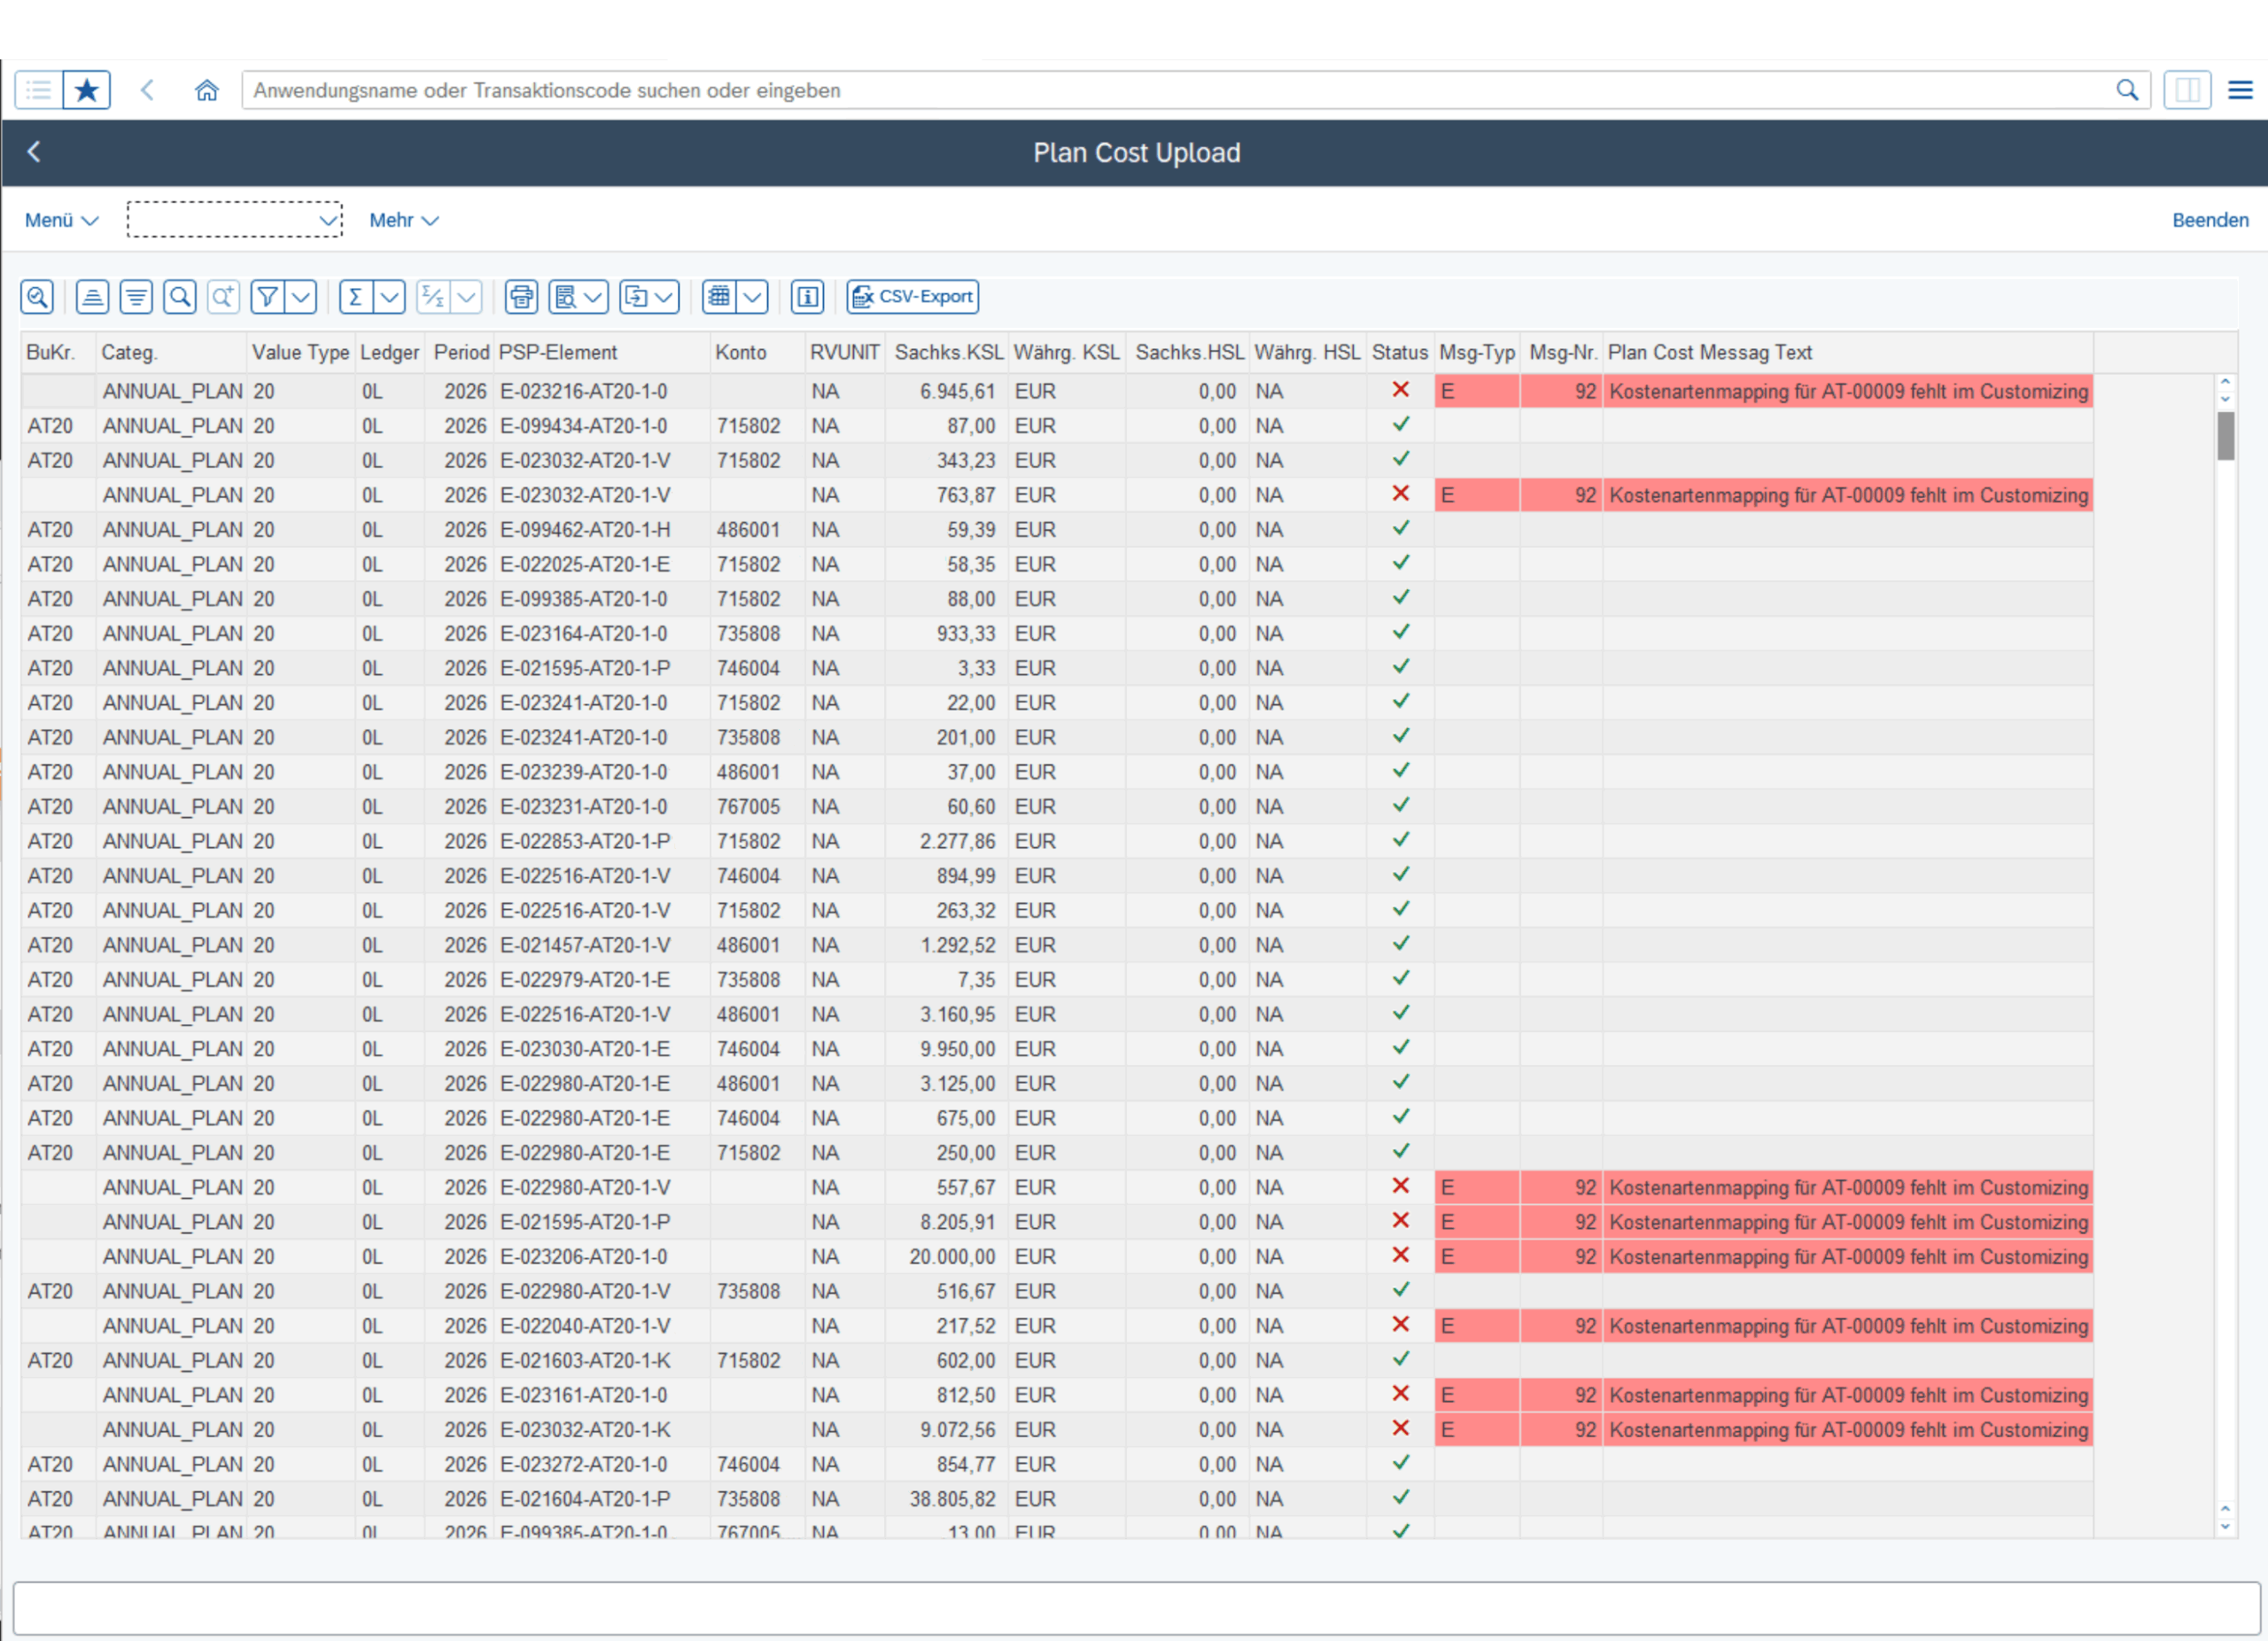This screenshot has height=1641, width=2268.
Task: Sort the table in ascending order
Action: (x=92, y=297)
